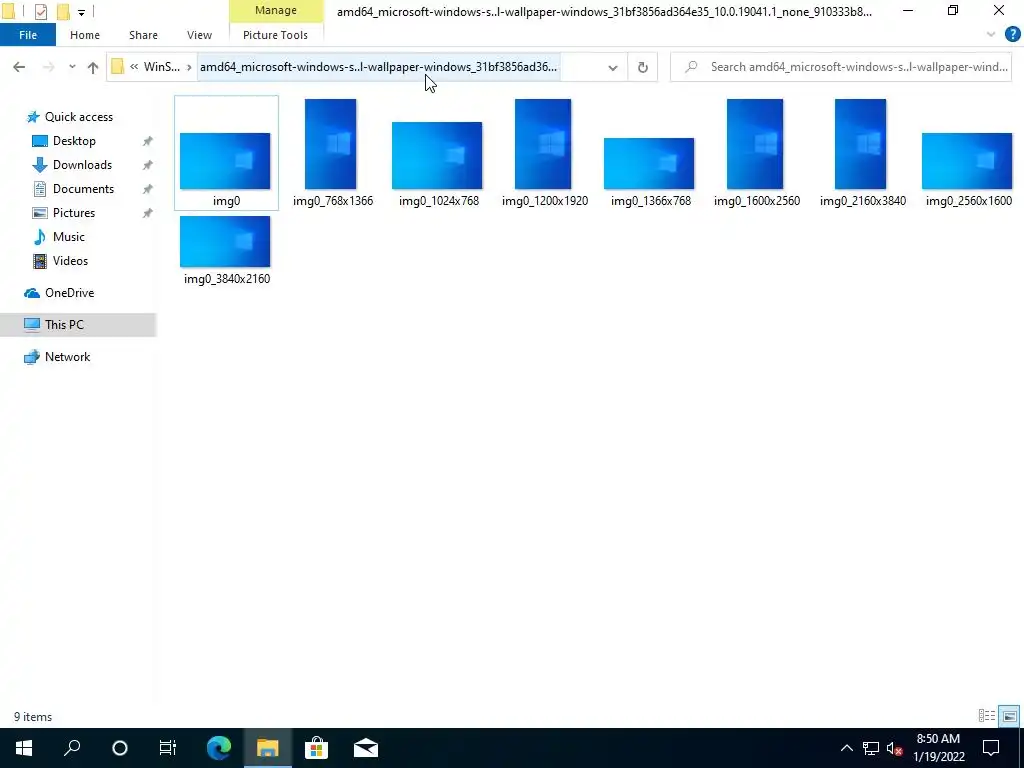
Task: Open Mail app from taskbar
Action: pyautogui.click(x=366, y=748)
